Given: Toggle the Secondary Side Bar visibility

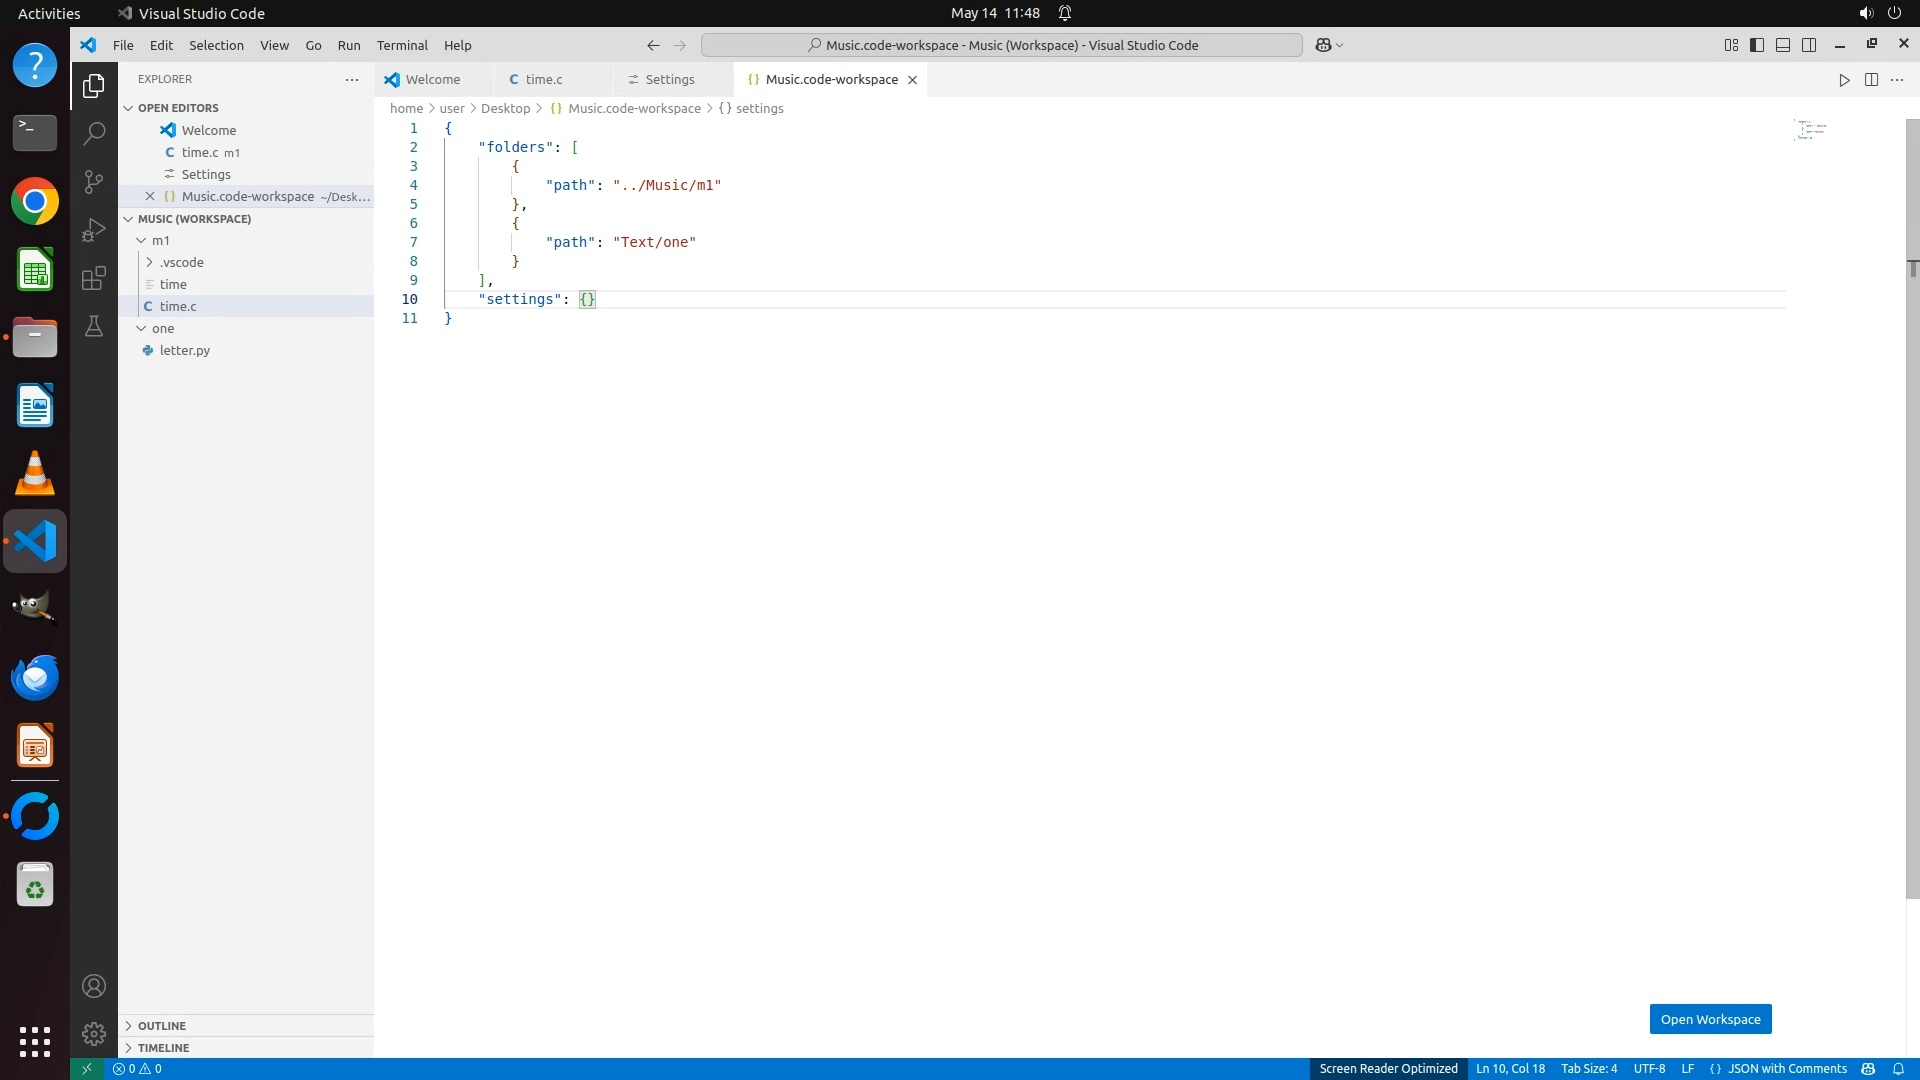Looking at the screenshot, I should [x=1808, y=45].
